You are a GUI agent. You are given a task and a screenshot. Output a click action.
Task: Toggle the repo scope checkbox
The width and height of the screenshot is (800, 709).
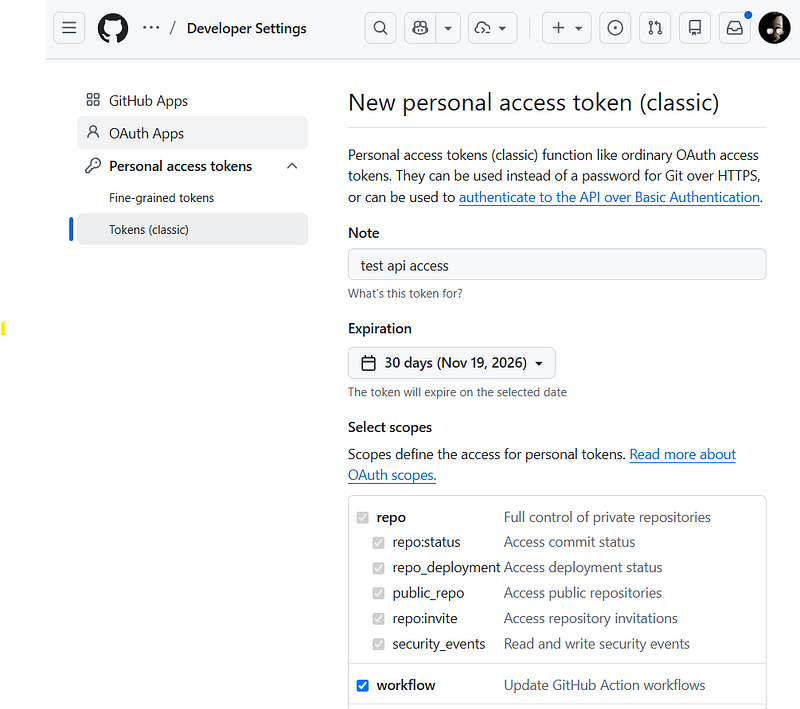[363, 518]
